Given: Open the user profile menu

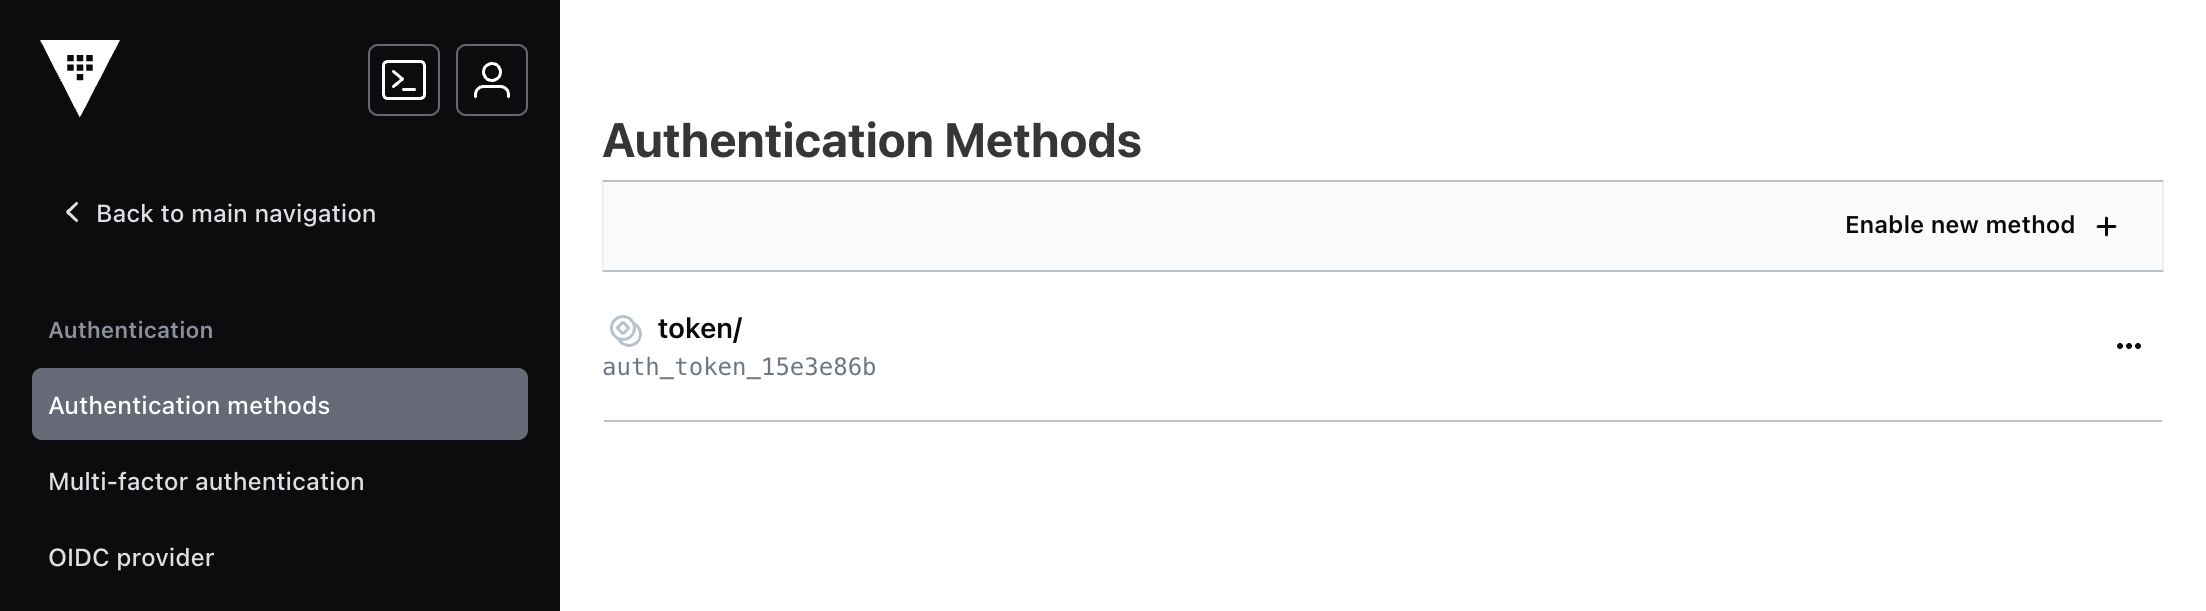Looking at the screenshot, I should [x=492, y=80].
